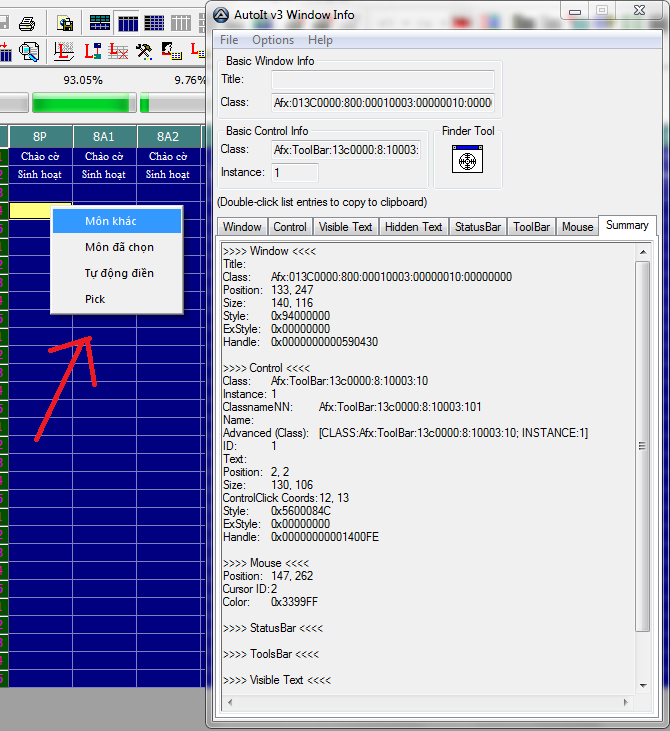Open the hammer and wrench tools icon
The height and width of the screenshot is (731, 670).
coord(144,51)
